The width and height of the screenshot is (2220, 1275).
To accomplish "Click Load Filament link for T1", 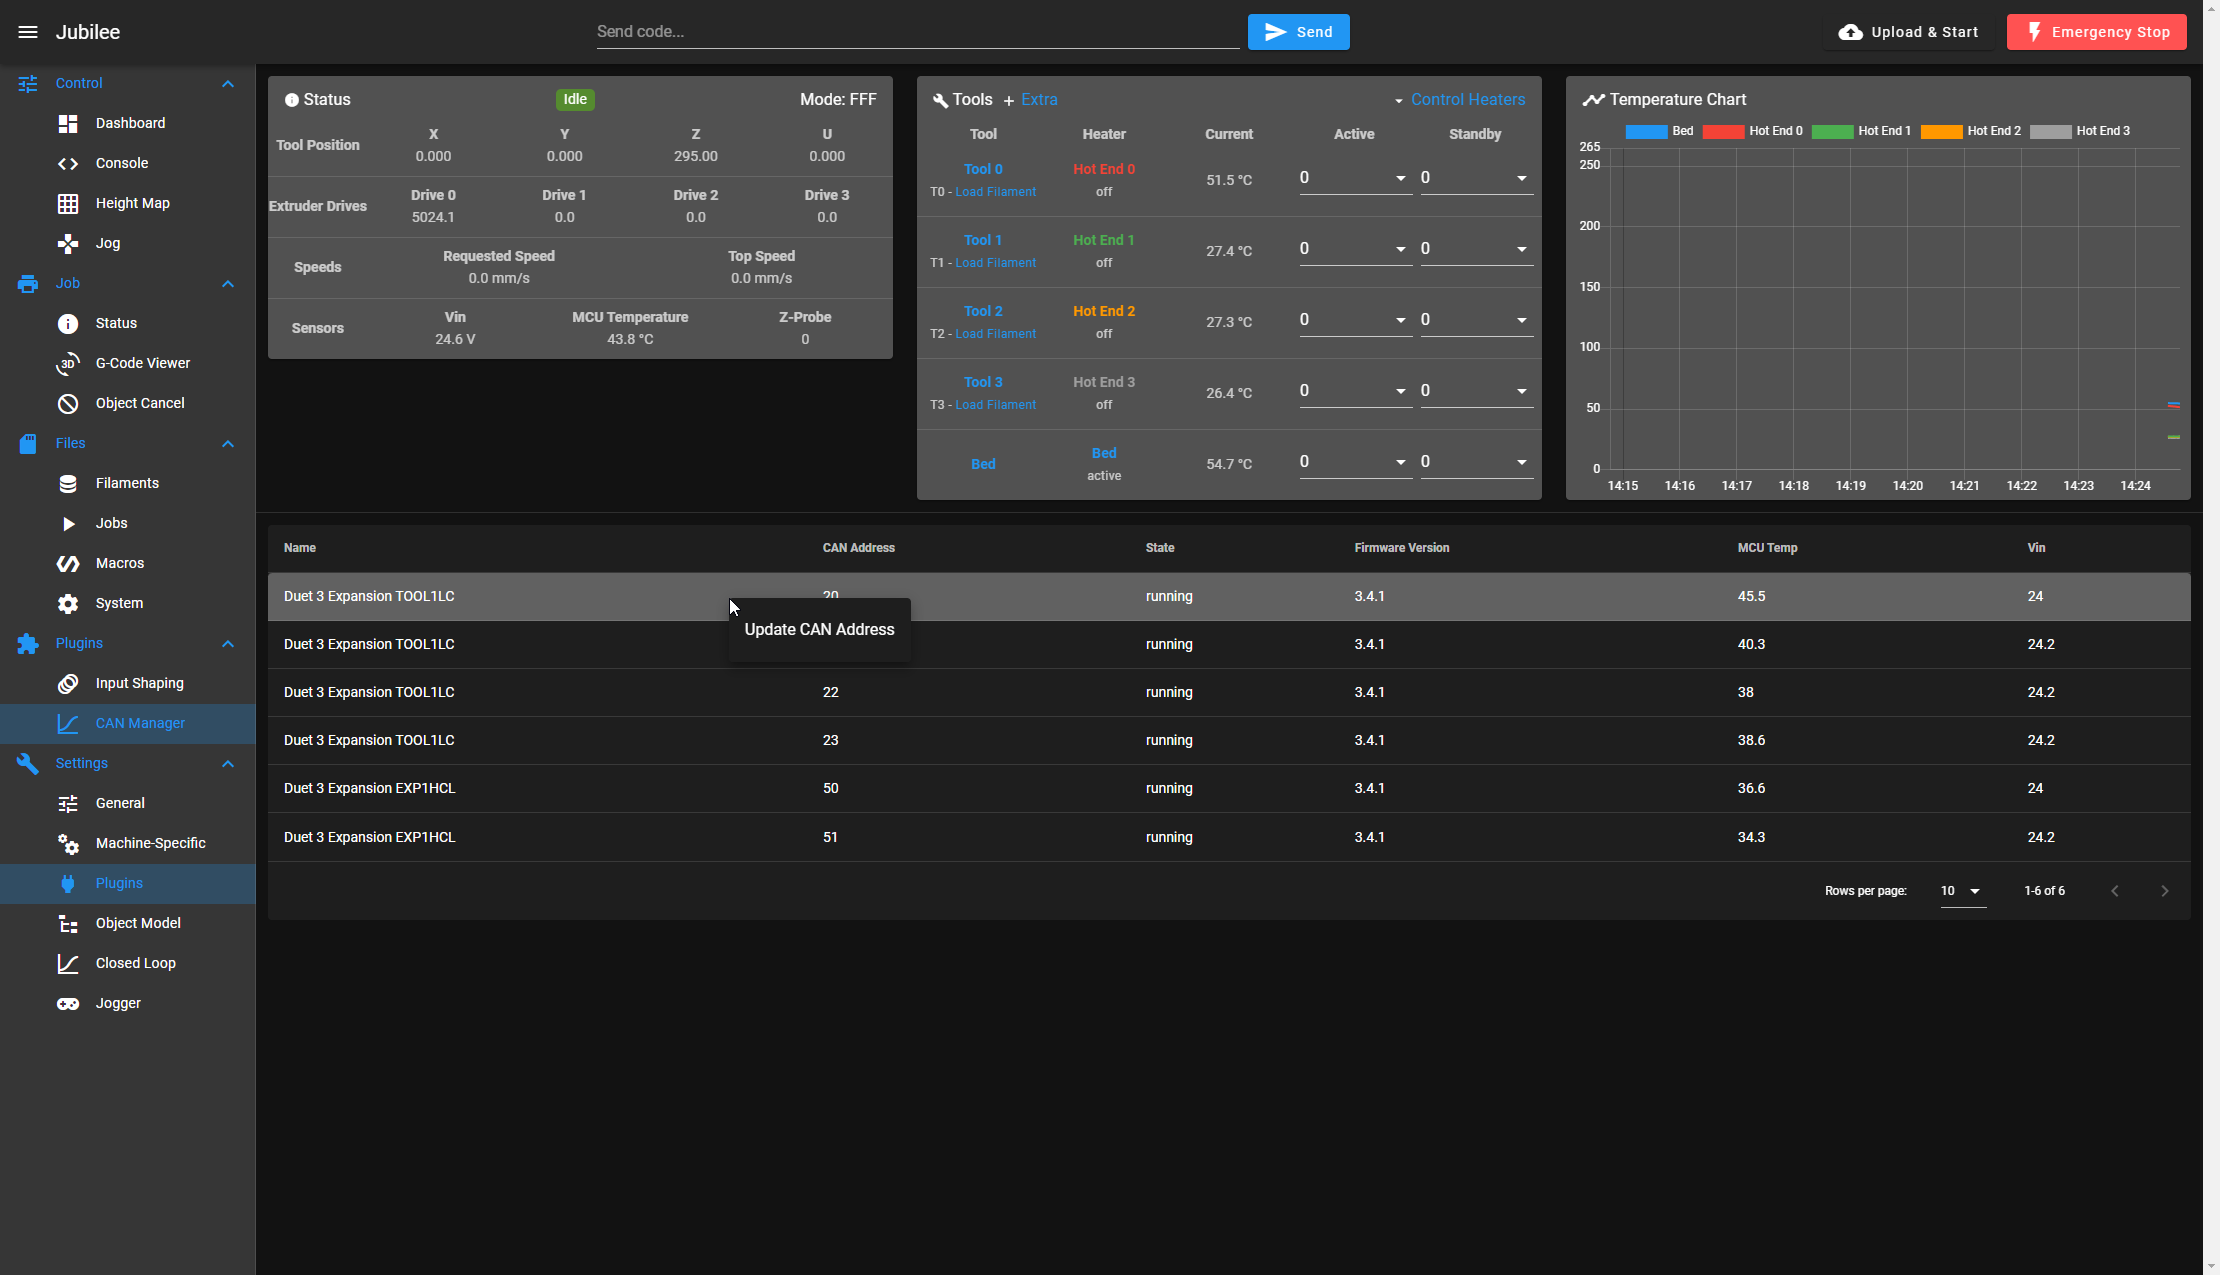I will coord(995,263).
